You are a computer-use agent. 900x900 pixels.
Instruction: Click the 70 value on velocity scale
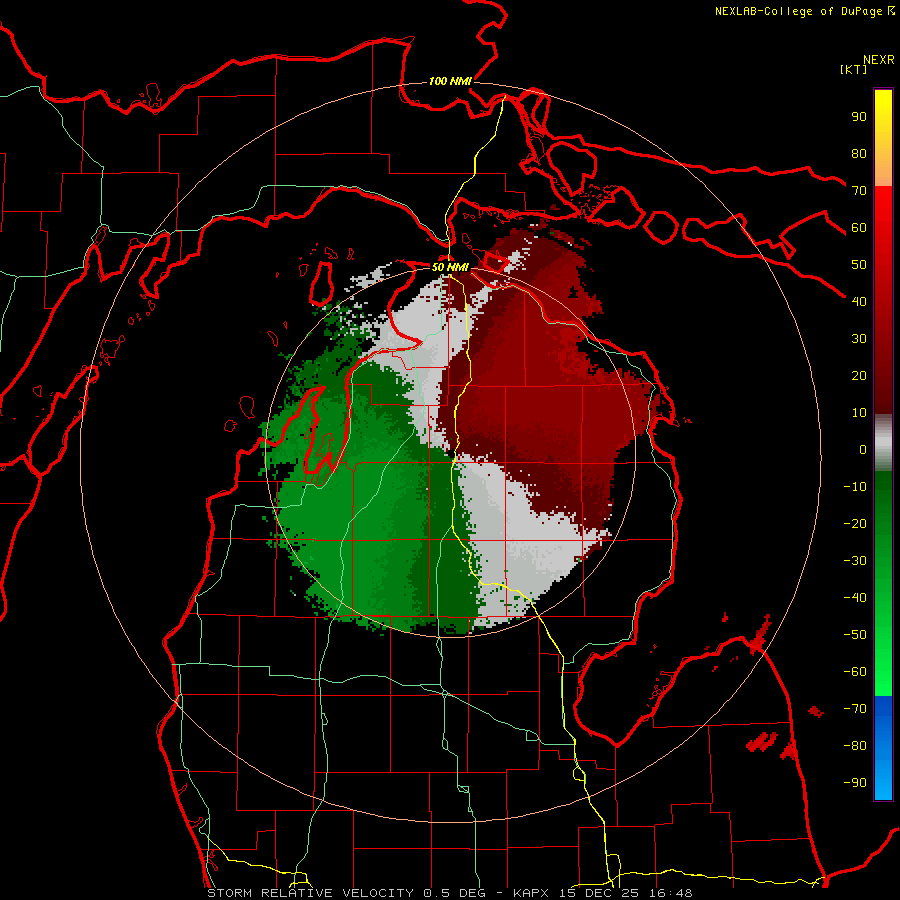coord(859,191)
